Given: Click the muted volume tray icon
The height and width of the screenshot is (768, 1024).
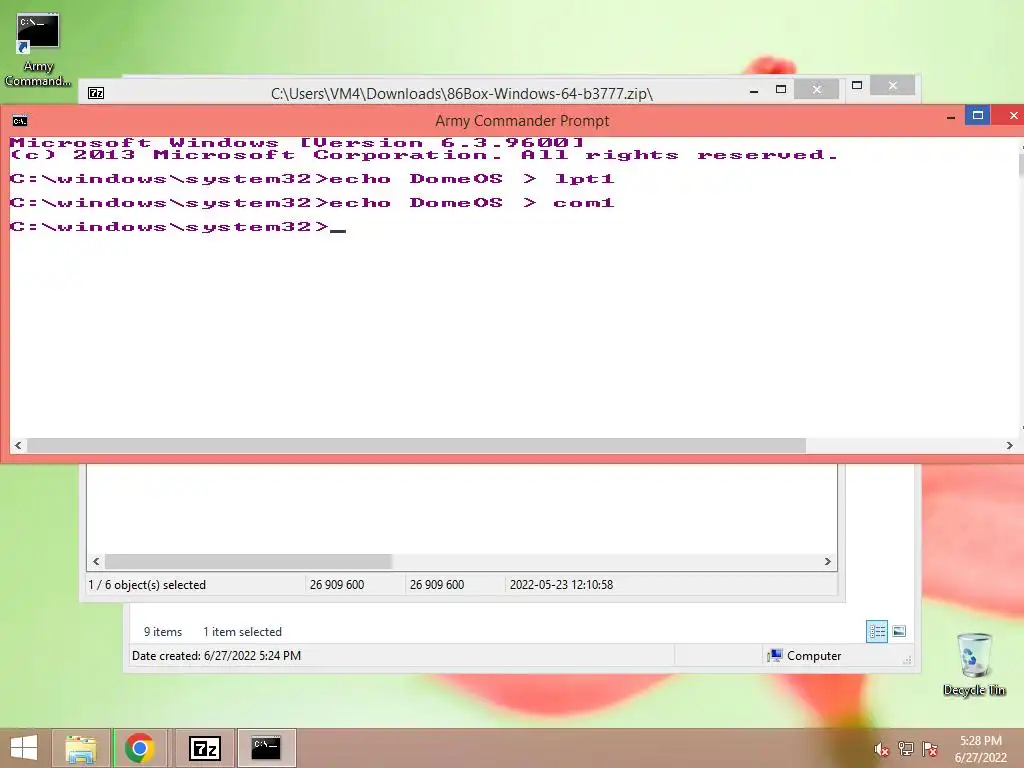Looking at the screenshot, I should (x=881, y=750).
